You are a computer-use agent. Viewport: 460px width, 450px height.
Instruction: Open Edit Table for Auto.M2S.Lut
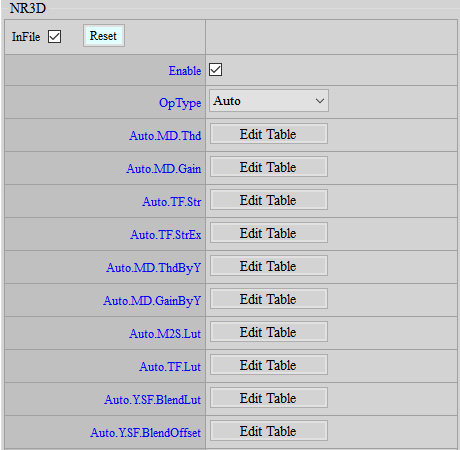(269, 332)
